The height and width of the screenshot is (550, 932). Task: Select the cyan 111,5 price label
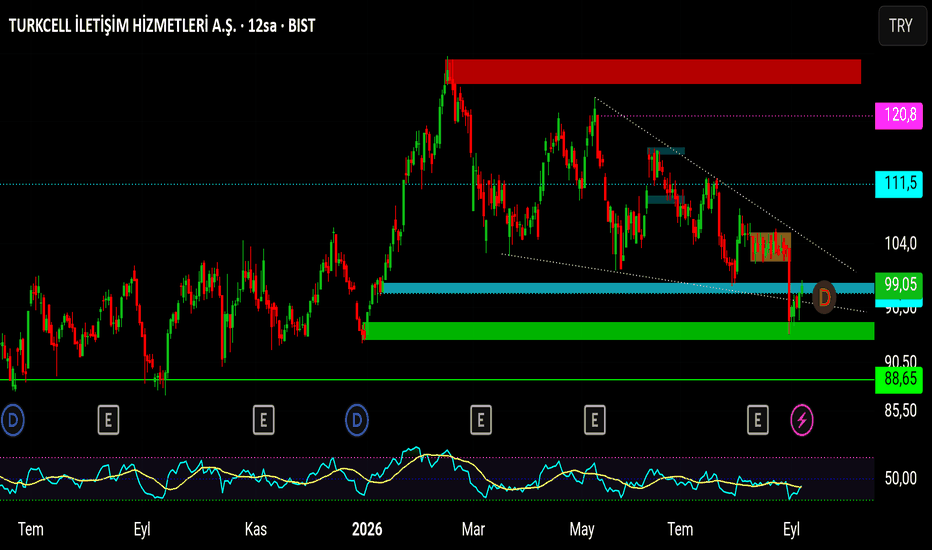pos(899,184)
